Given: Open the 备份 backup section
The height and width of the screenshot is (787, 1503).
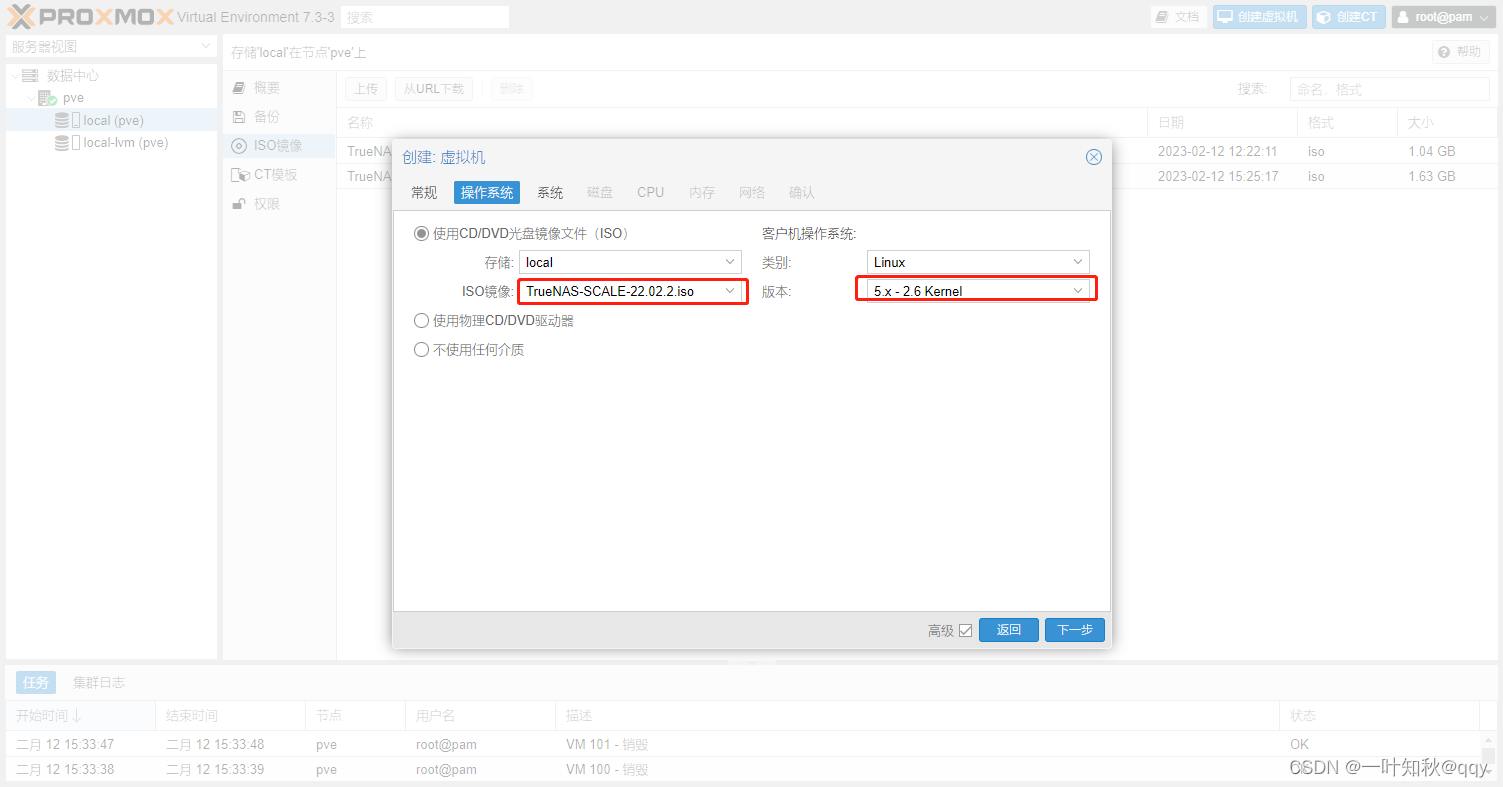Looking at the screenshot, I should pos(279,117).
